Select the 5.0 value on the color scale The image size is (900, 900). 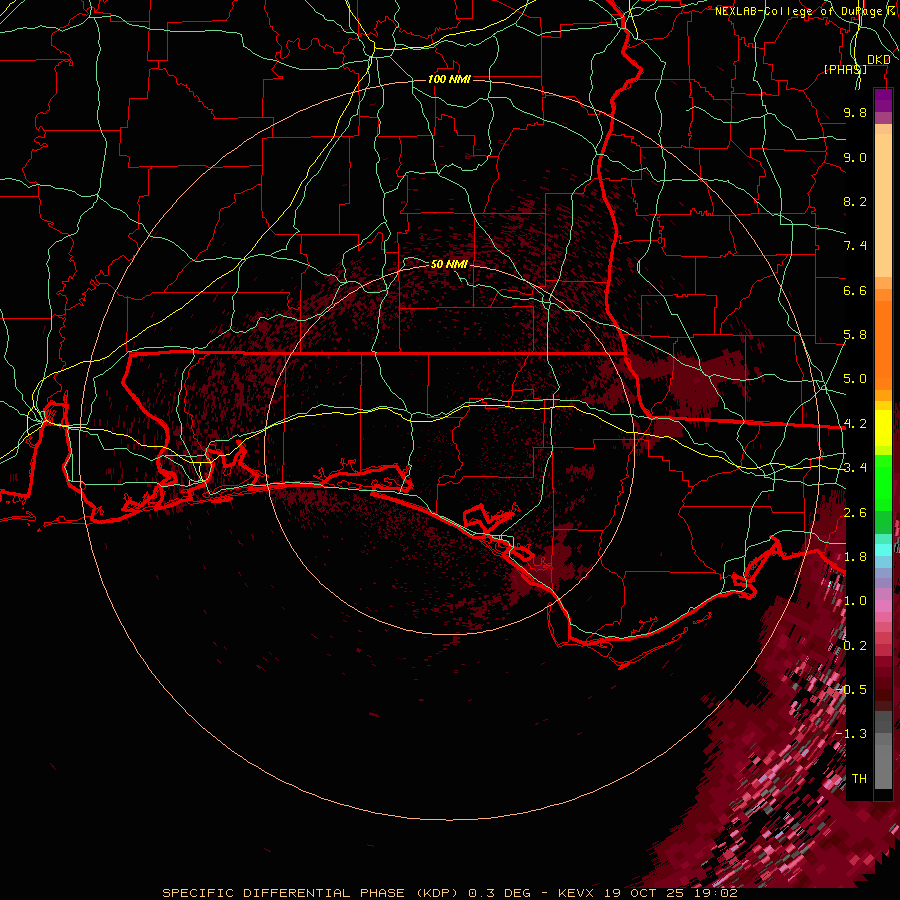click(855, 379)
